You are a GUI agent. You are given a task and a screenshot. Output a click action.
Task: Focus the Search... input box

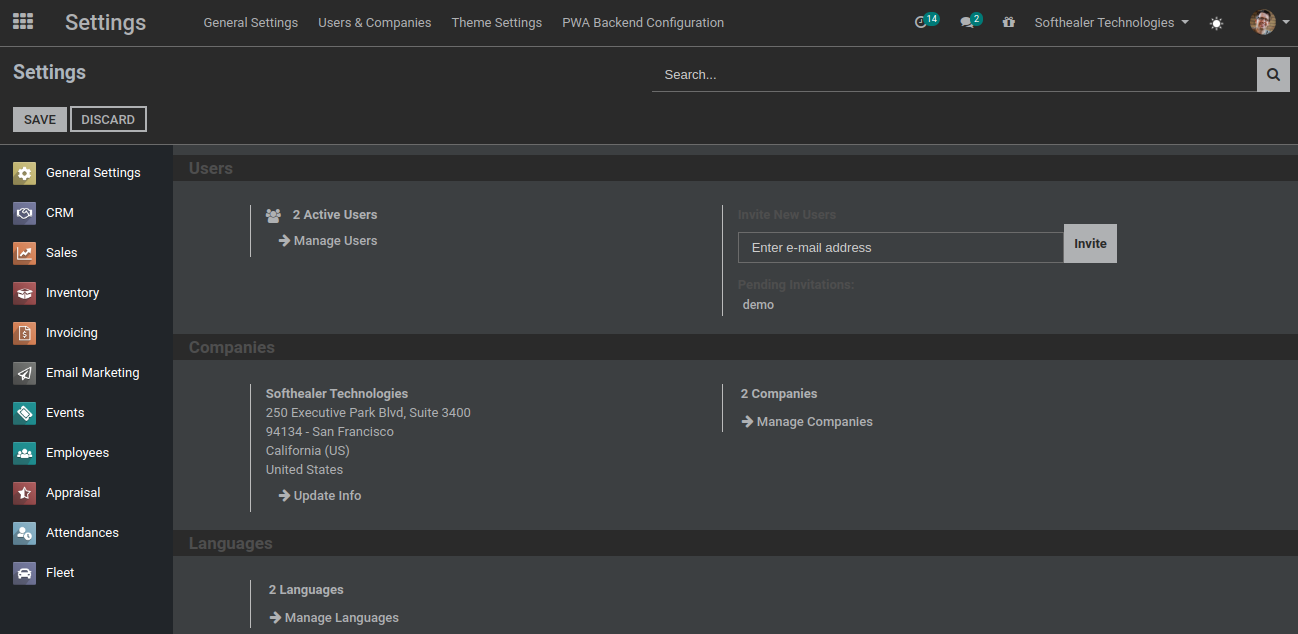coord(954,74)
